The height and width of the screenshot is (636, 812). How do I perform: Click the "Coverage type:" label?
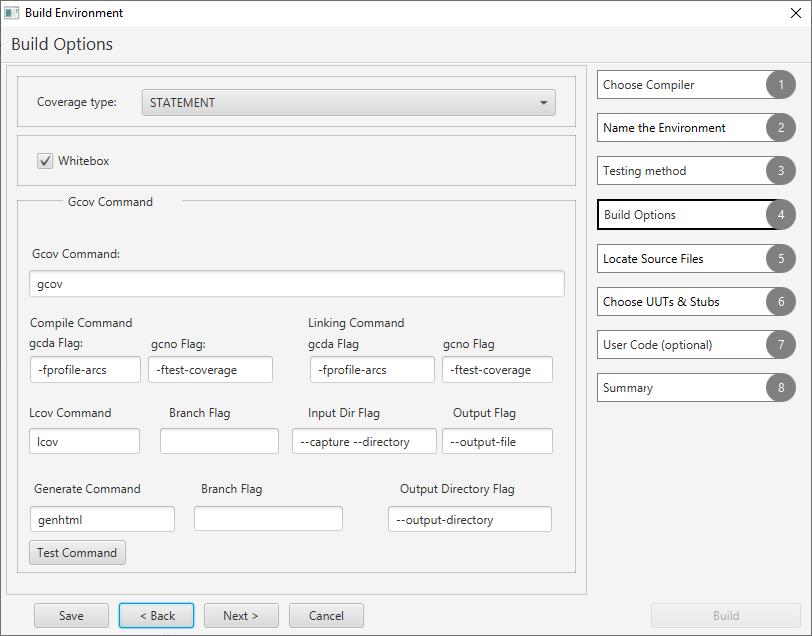click(x=77, y=102)
